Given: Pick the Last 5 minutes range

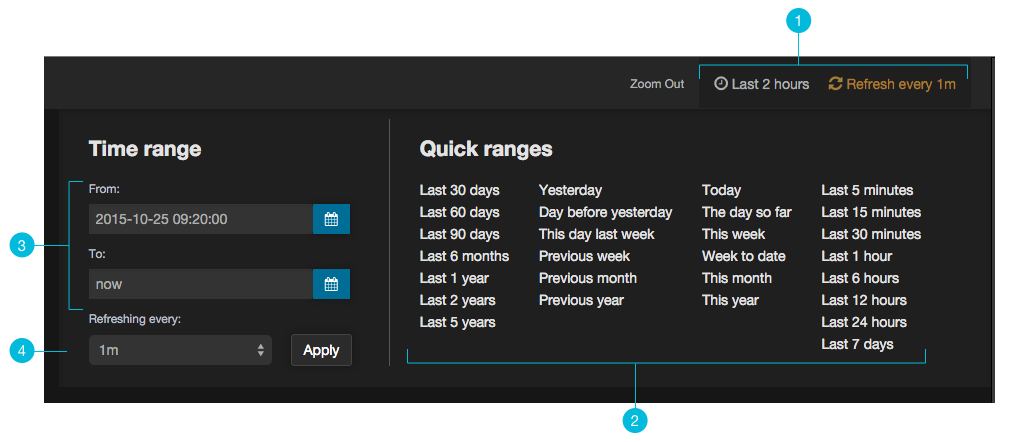Looking at the screenshot, I should [x=867, y=190].
